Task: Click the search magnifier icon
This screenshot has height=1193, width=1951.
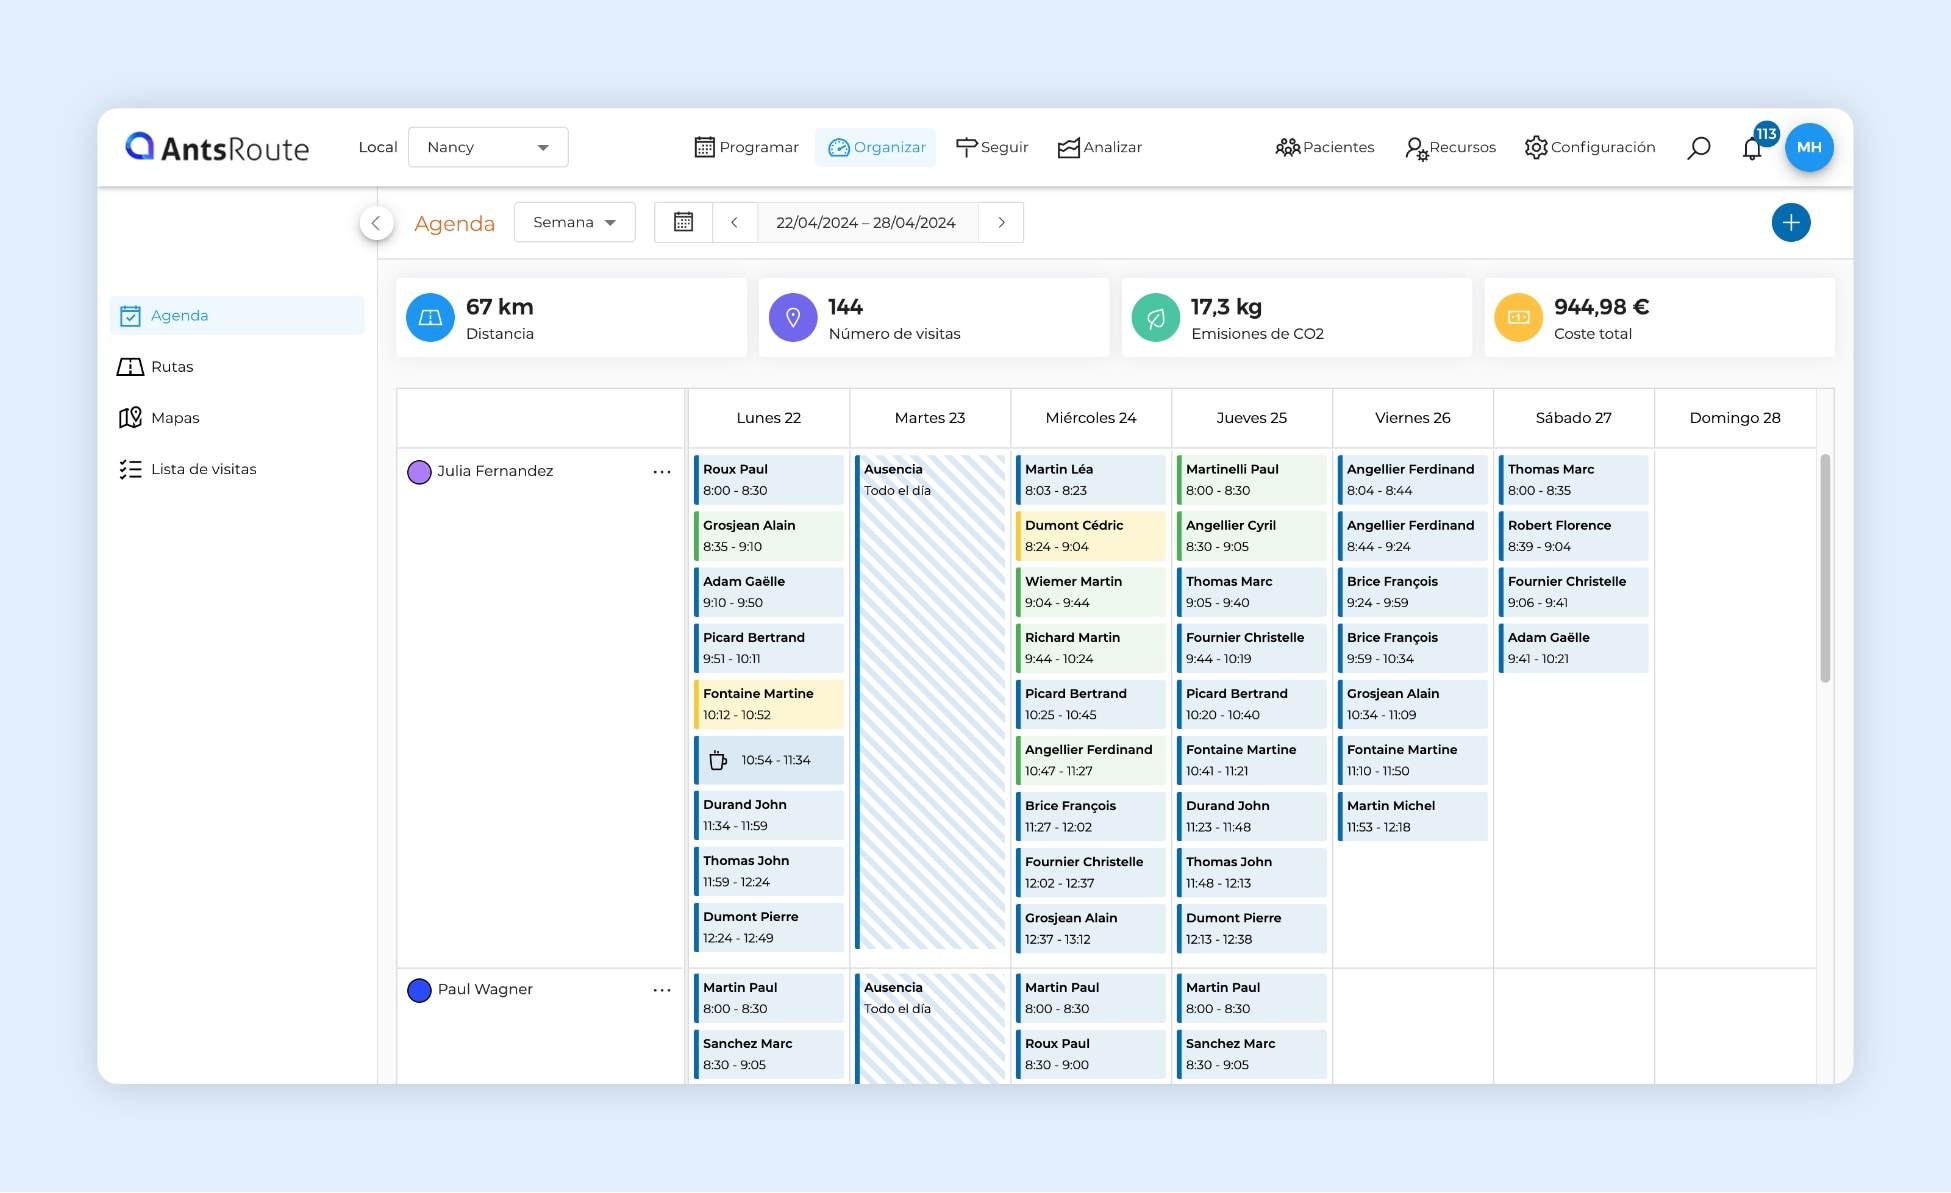Action: 1698,148
